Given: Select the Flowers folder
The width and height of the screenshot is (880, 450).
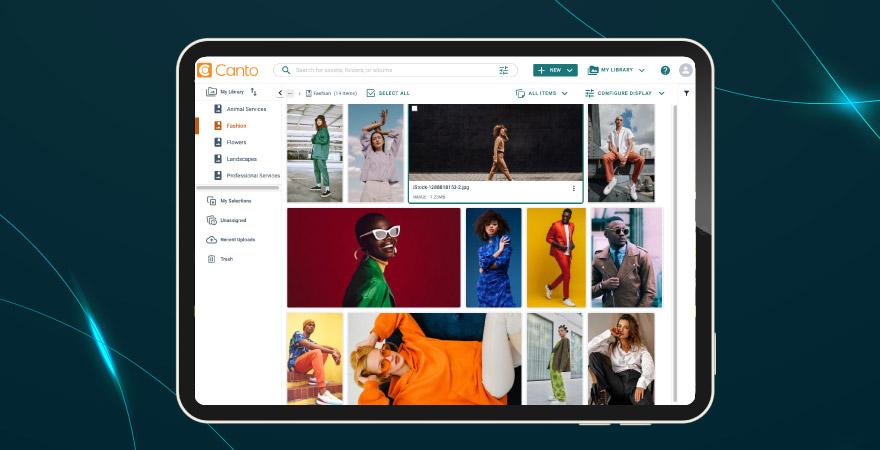Looking at the screenshot, I should pos(236,142).
